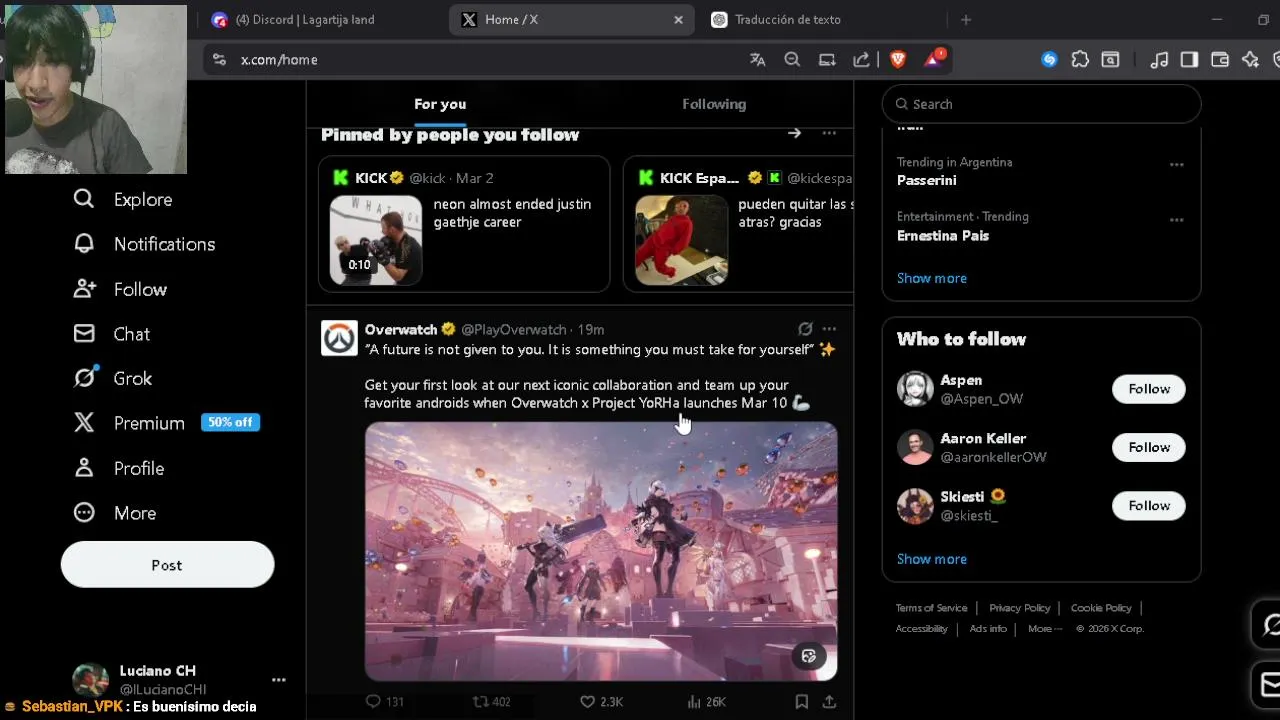
Task: Expand footer More links
Action: tap(1045, 629)
